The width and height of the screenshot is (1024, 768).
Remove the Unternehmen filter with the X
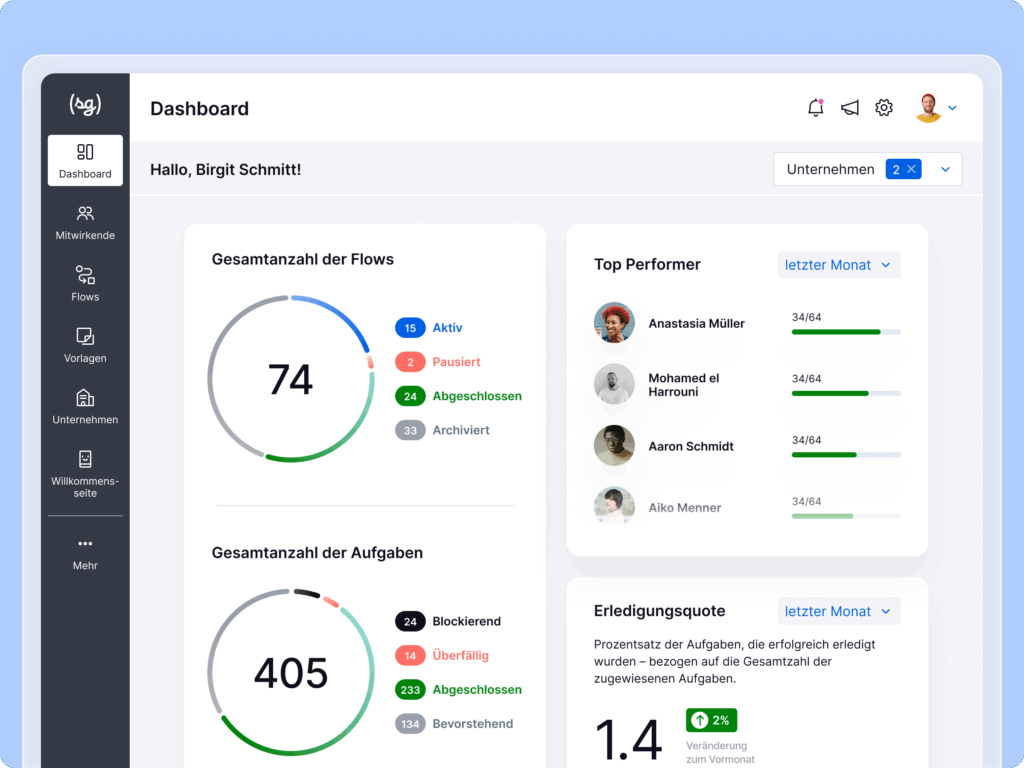(x=912, y=169)
